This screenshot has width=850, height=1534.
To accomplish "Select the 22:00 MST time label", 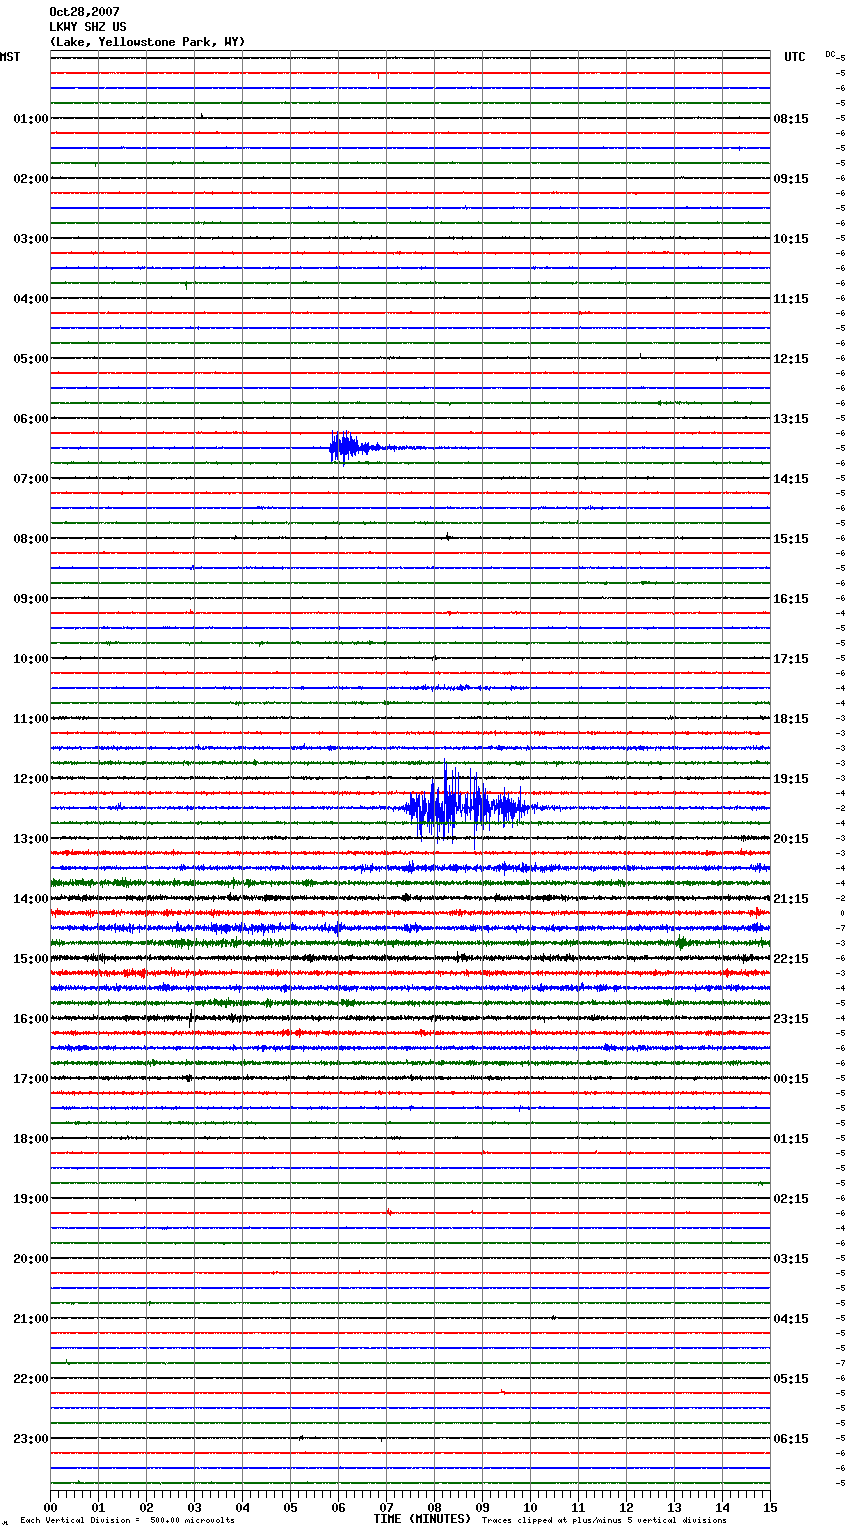I will [x=31, y=1379].
